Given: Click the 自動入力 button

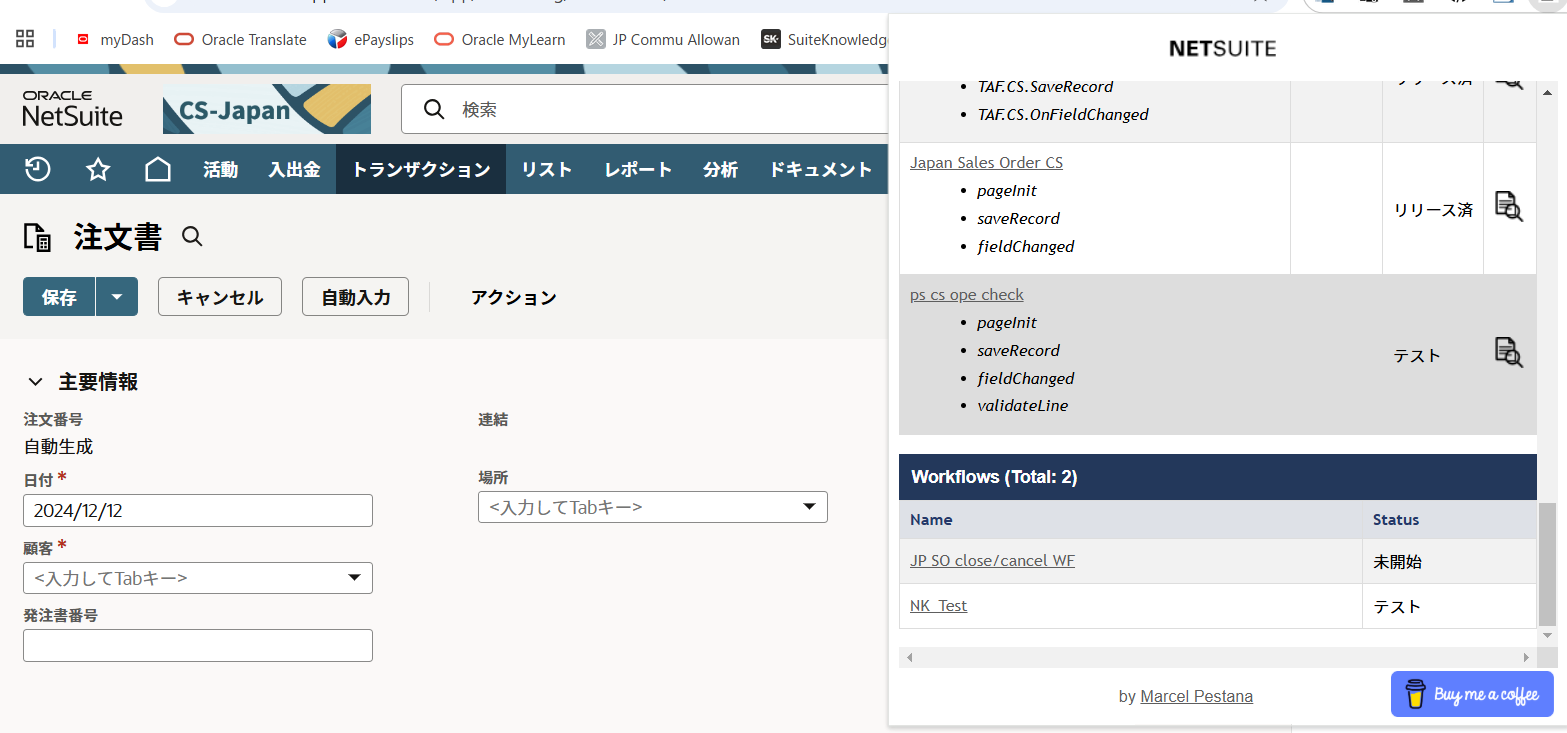Looking at the screenshot, I should click(355, 297).
